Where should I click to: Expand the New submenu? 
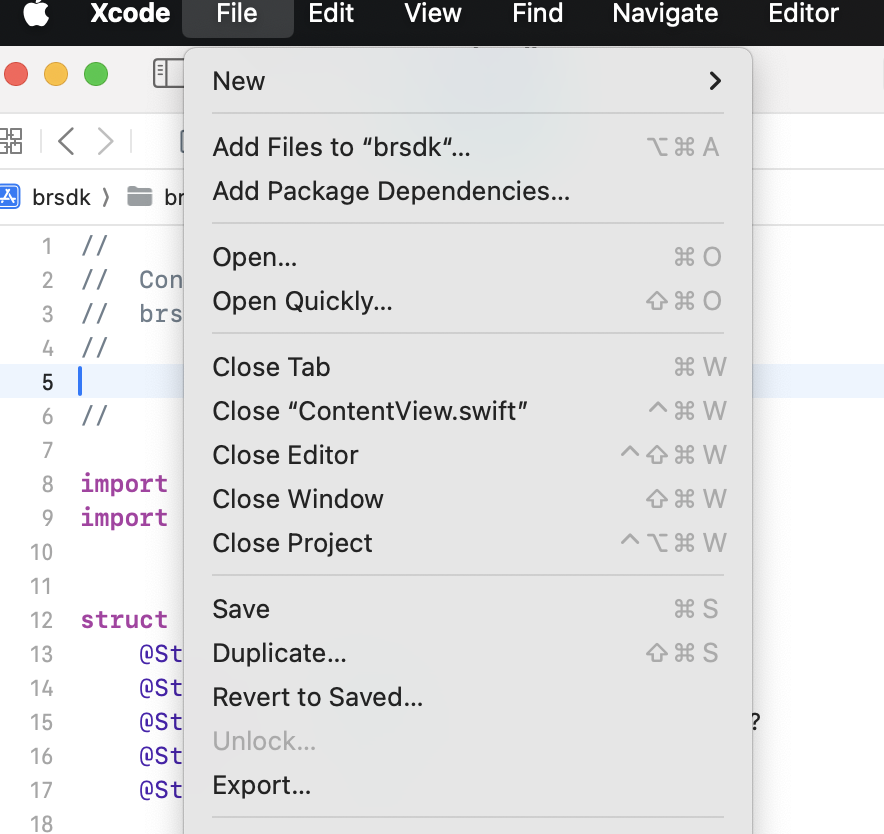[x=468, y=81]
